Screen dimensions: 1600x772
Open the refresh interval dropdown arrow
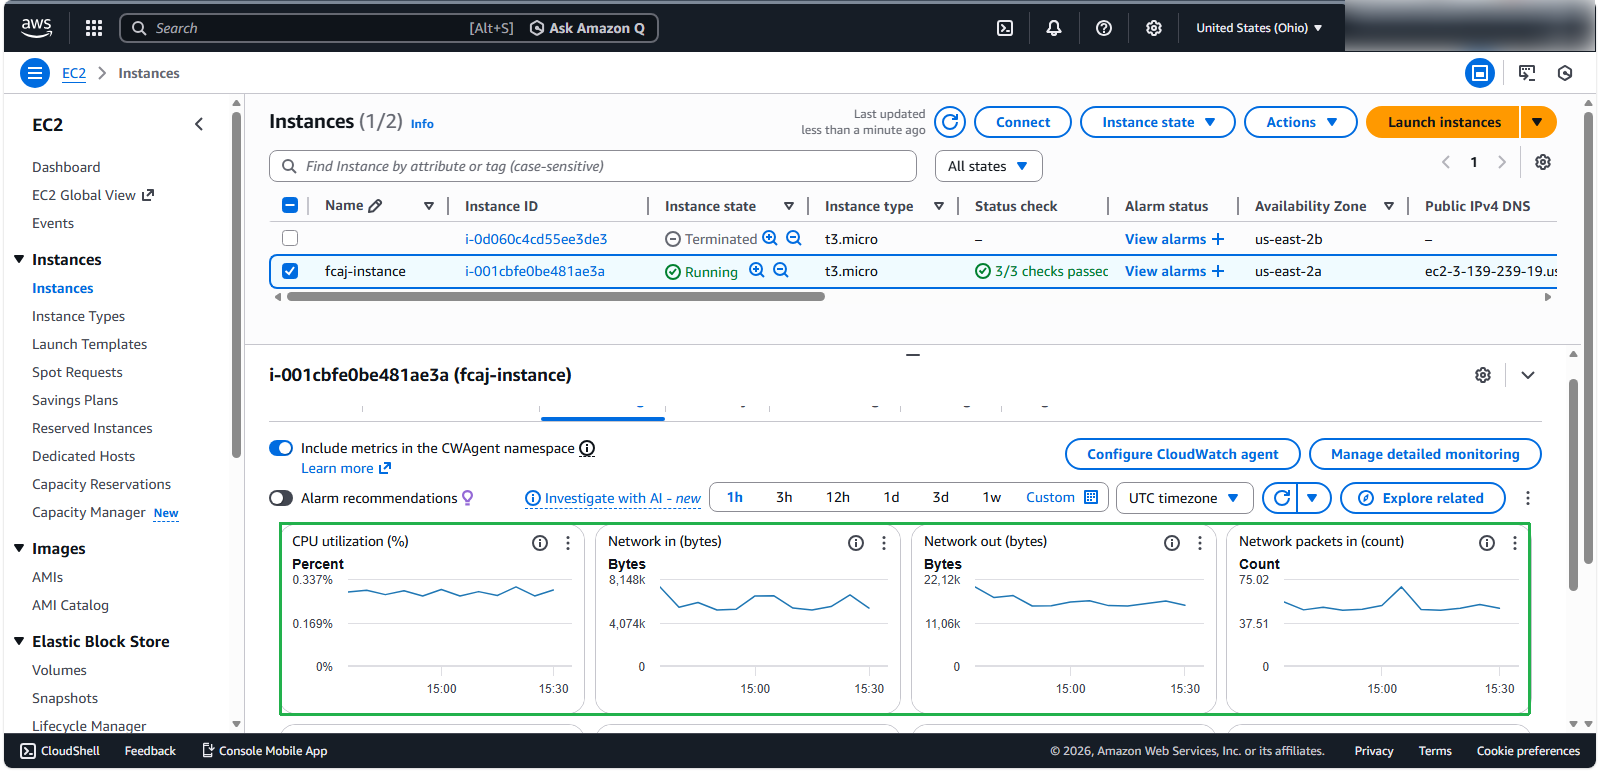coord(1313,498)
